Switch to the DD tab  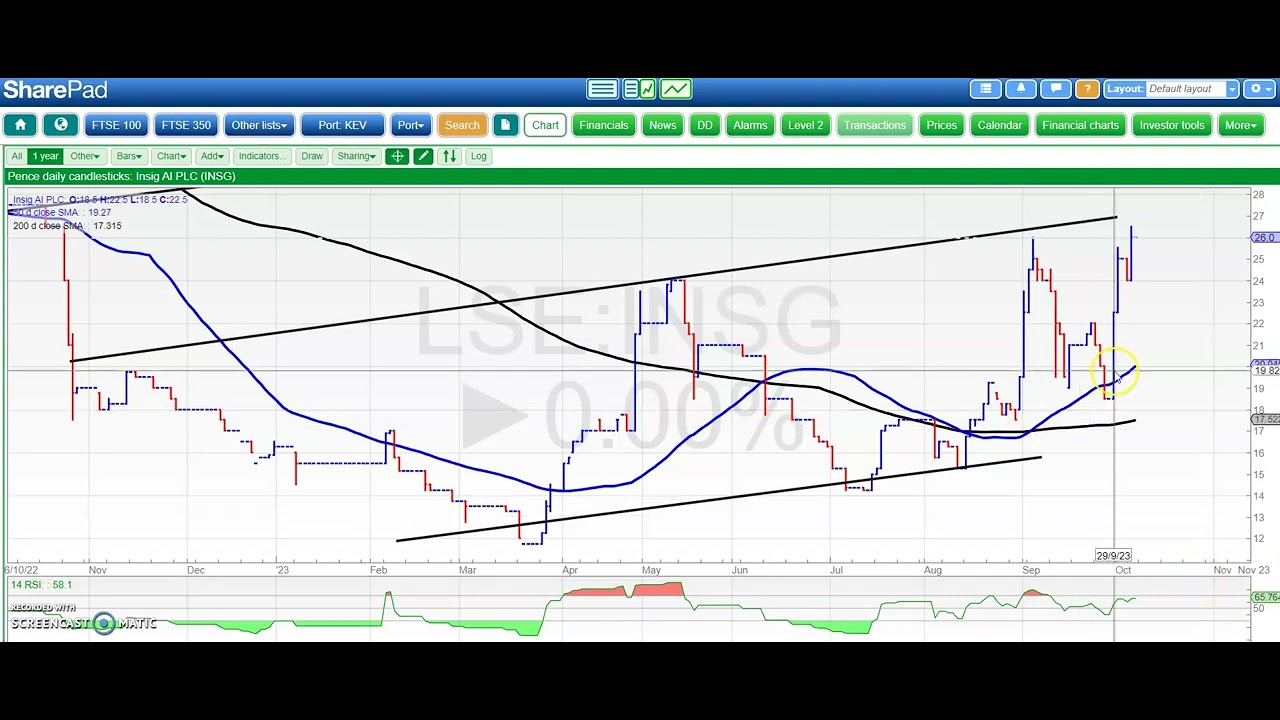pyautogui.click(x=705, y=125)
